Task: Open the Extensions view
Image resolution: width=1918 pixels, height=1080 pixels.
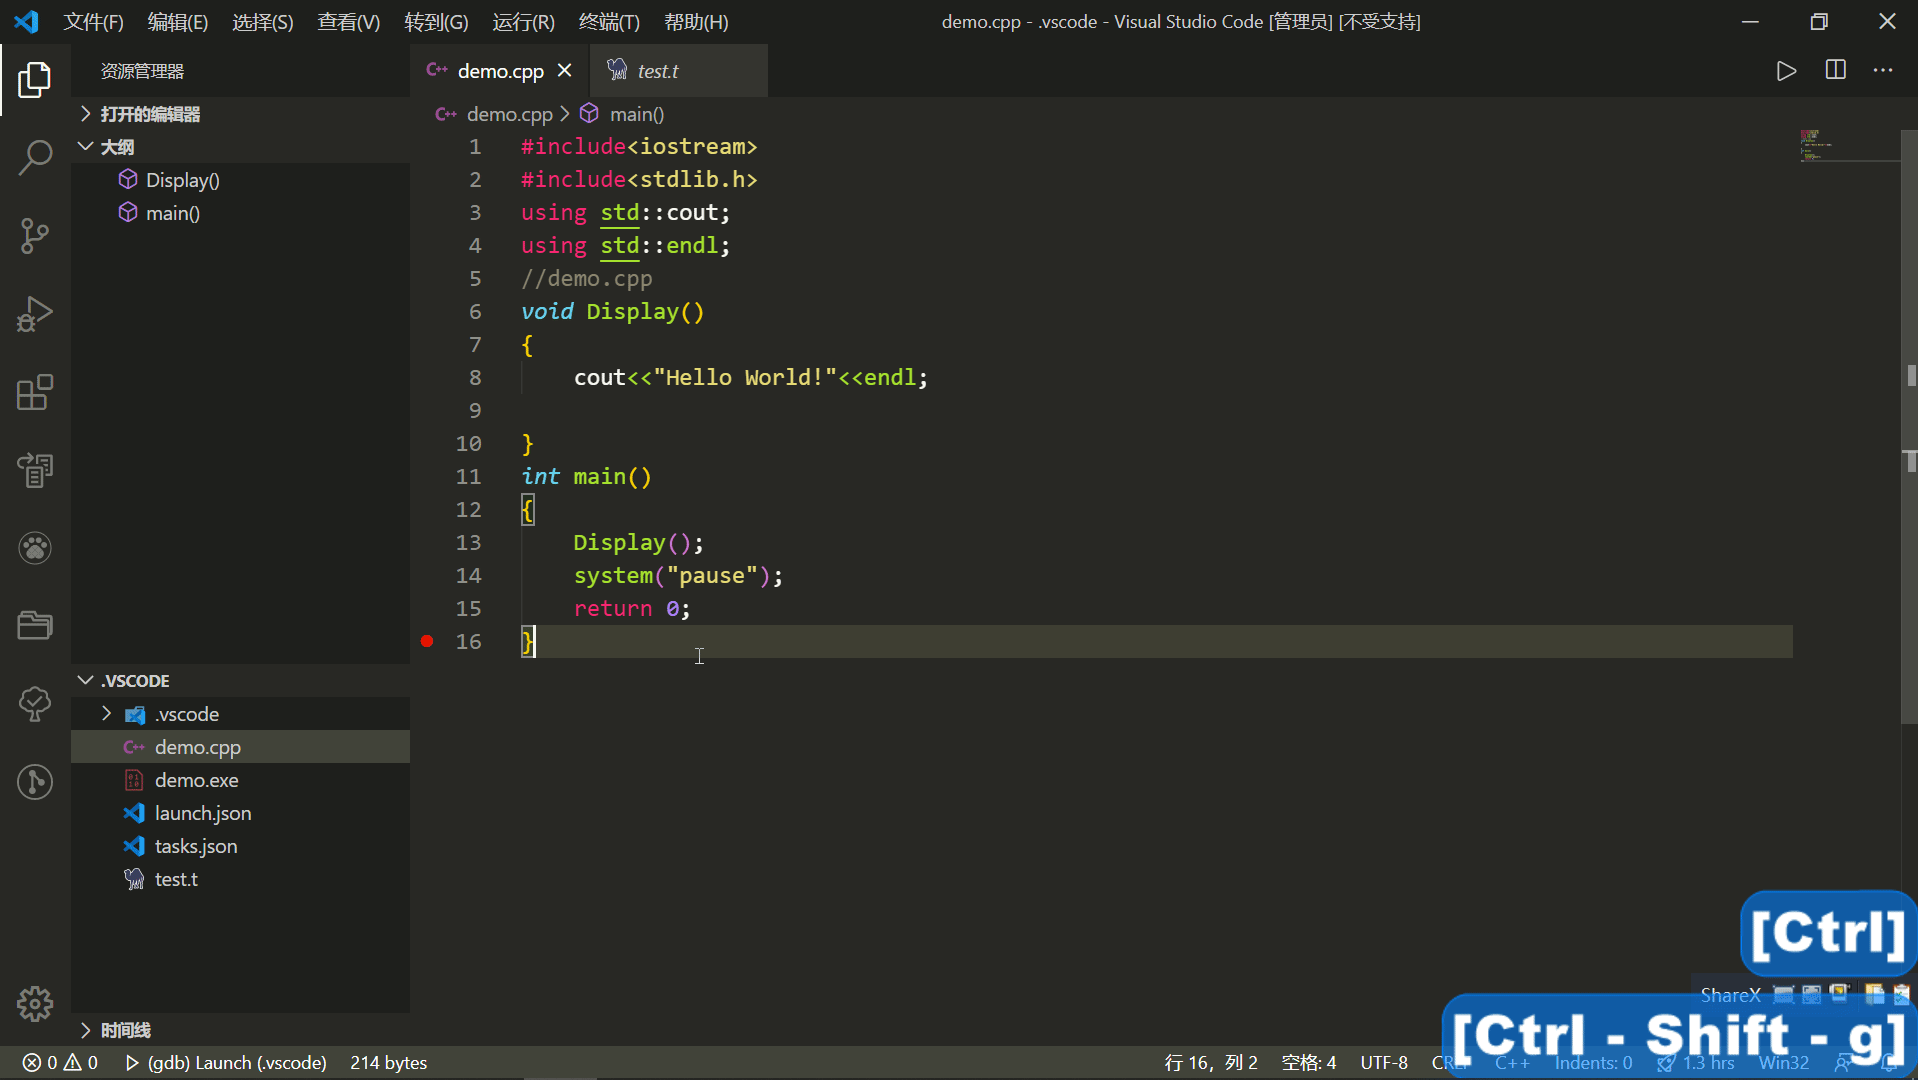Action: (x=35, y=392)
